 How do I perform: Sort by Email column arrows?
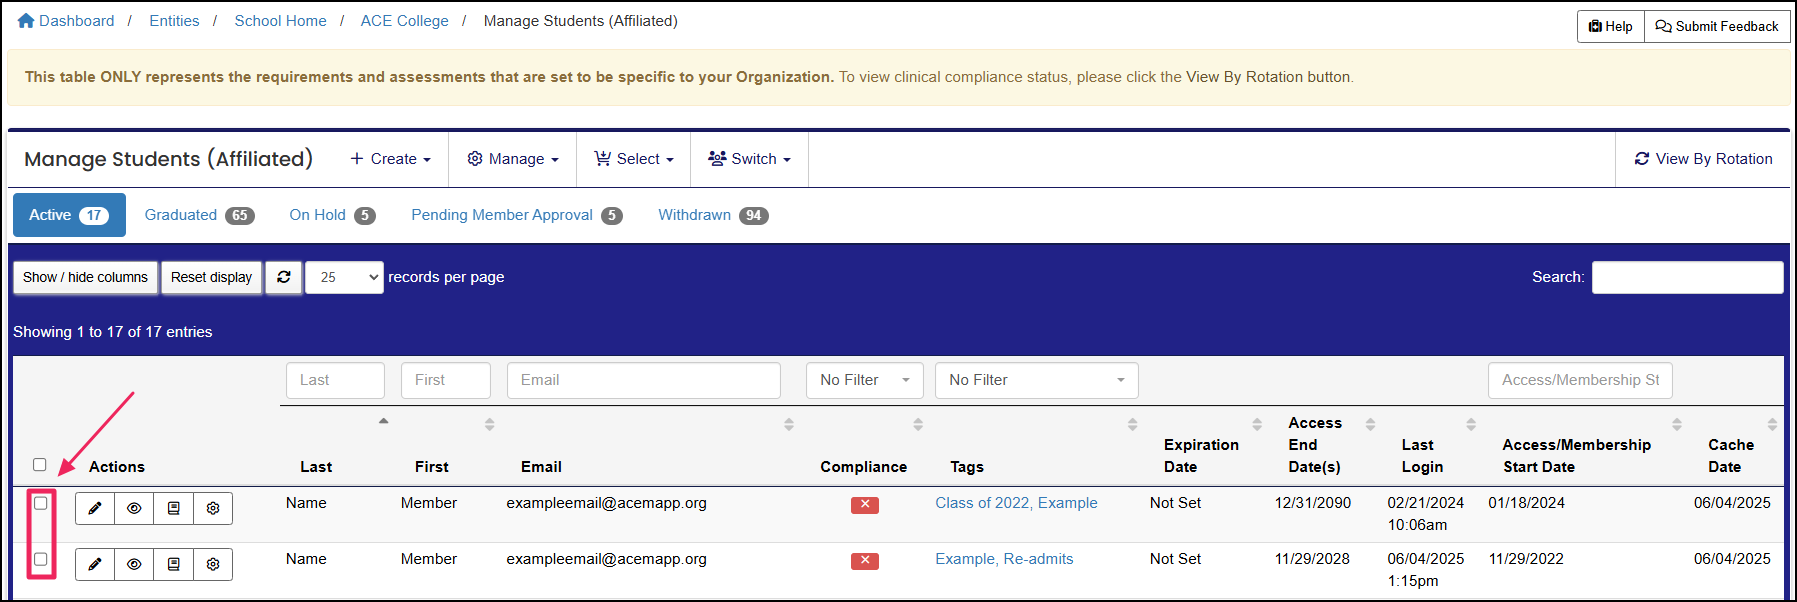coord(789,424)
